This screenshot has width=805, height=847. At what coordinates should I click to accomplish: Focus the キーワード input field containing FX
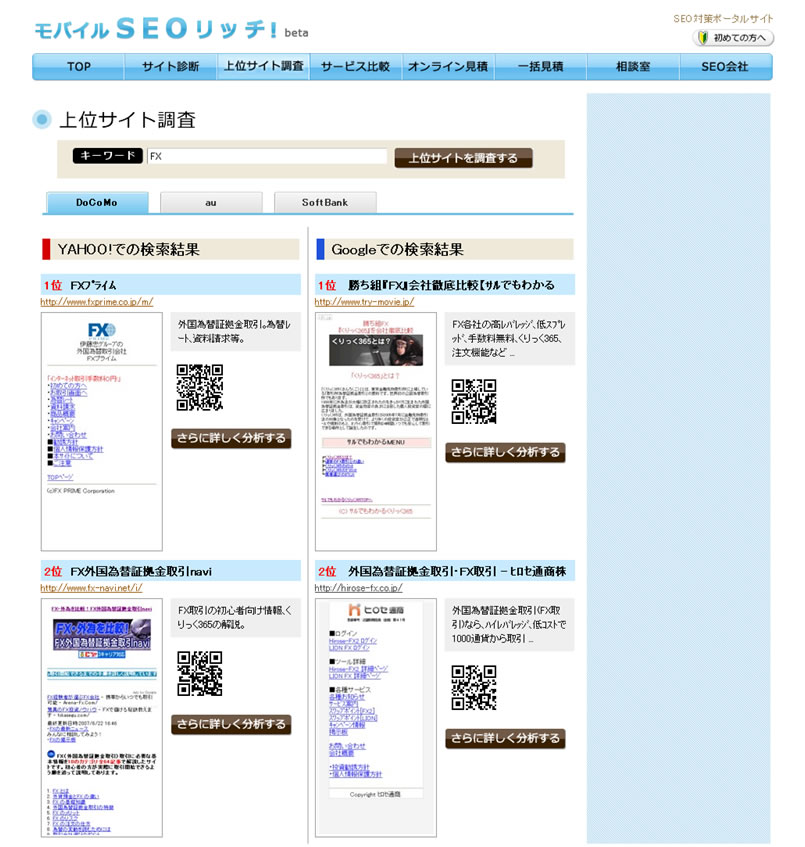tap(267, 156)
